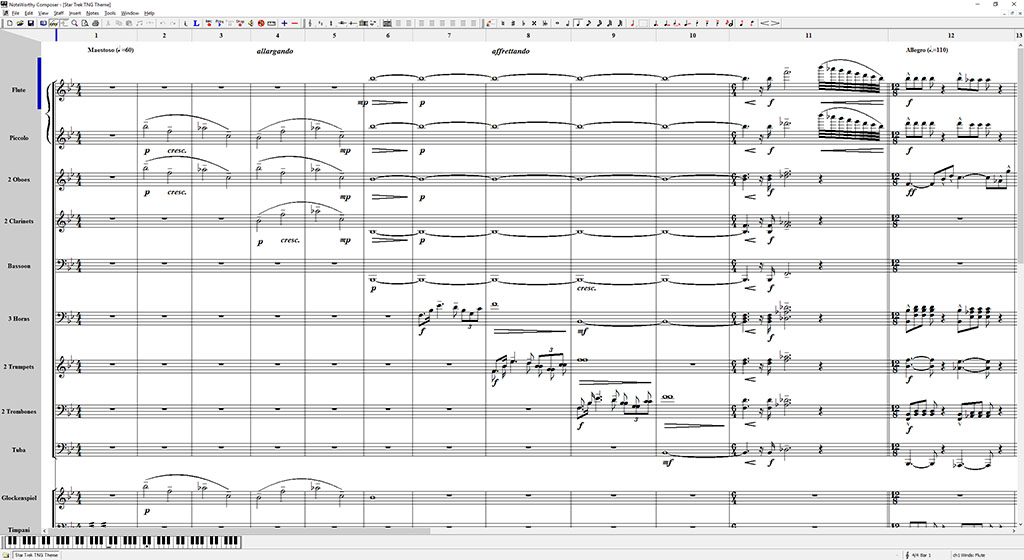Image resolution: width=1024 pixels, height=560 pixels.
Task: Click measure number 11 in the ruler
Action: tap(808, 35)
